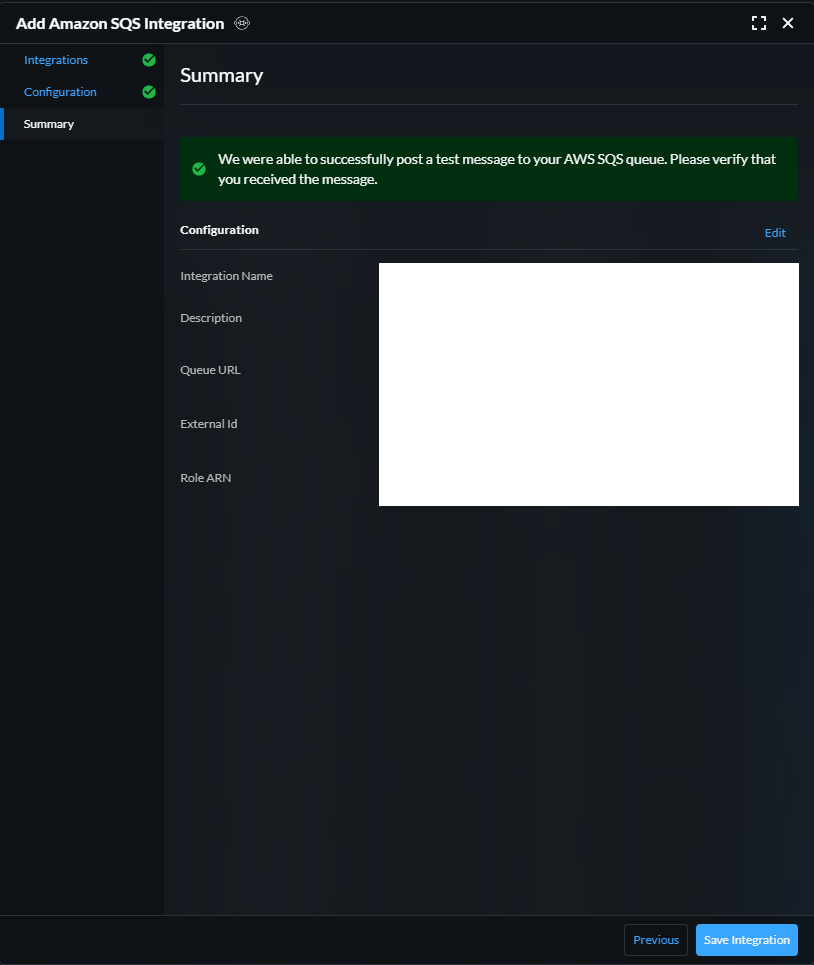
Task: Edit the Configuration section
Action: (775, 233)
